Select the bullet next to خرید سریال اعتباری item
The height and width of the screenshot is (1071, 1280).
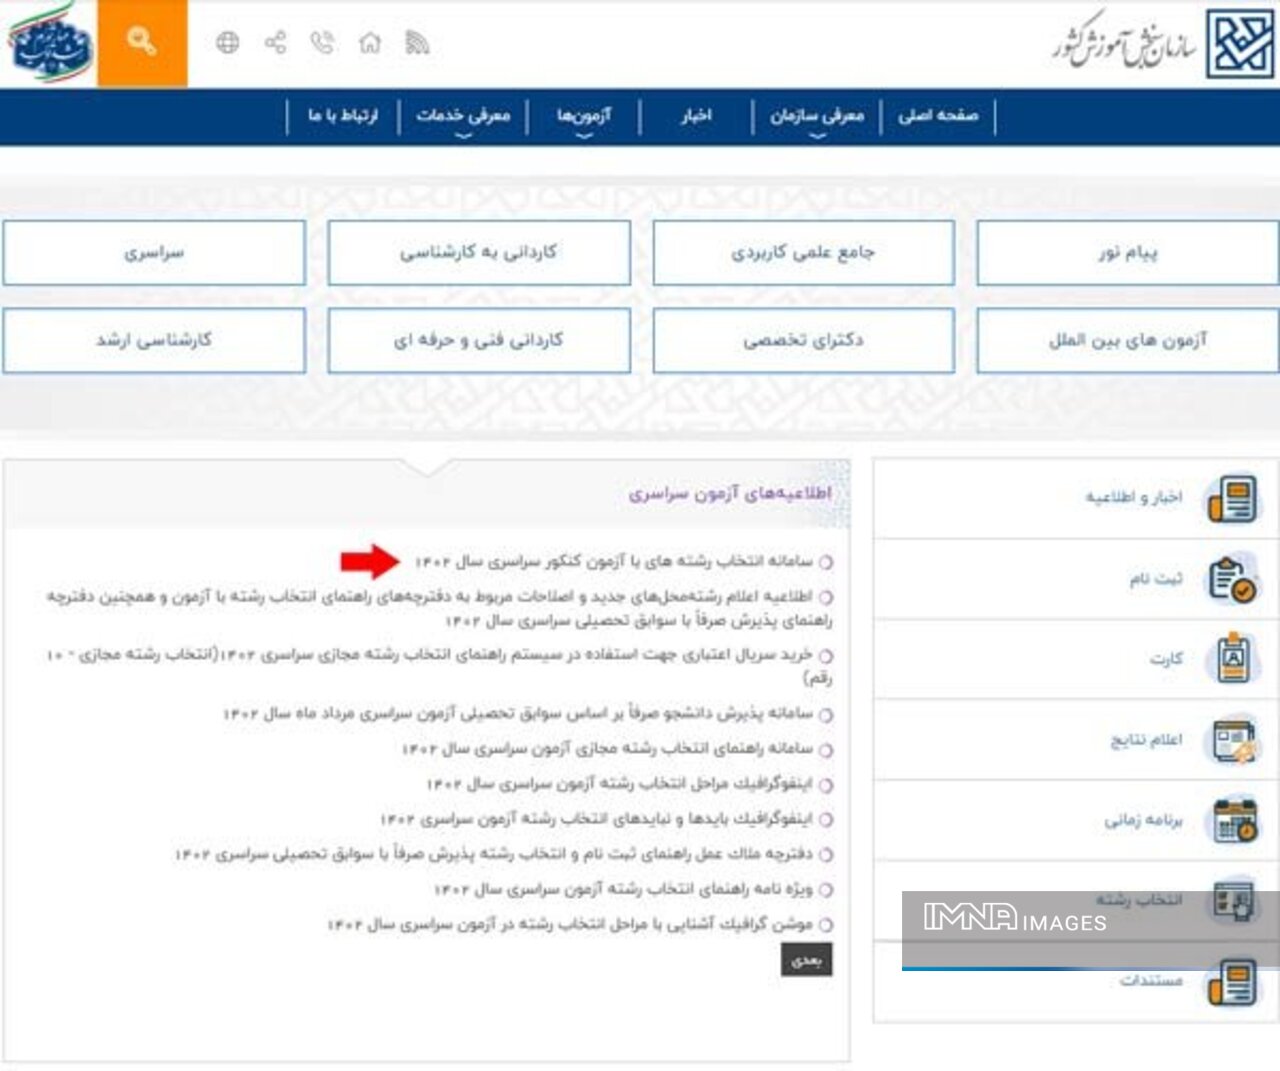coord(828,655)
